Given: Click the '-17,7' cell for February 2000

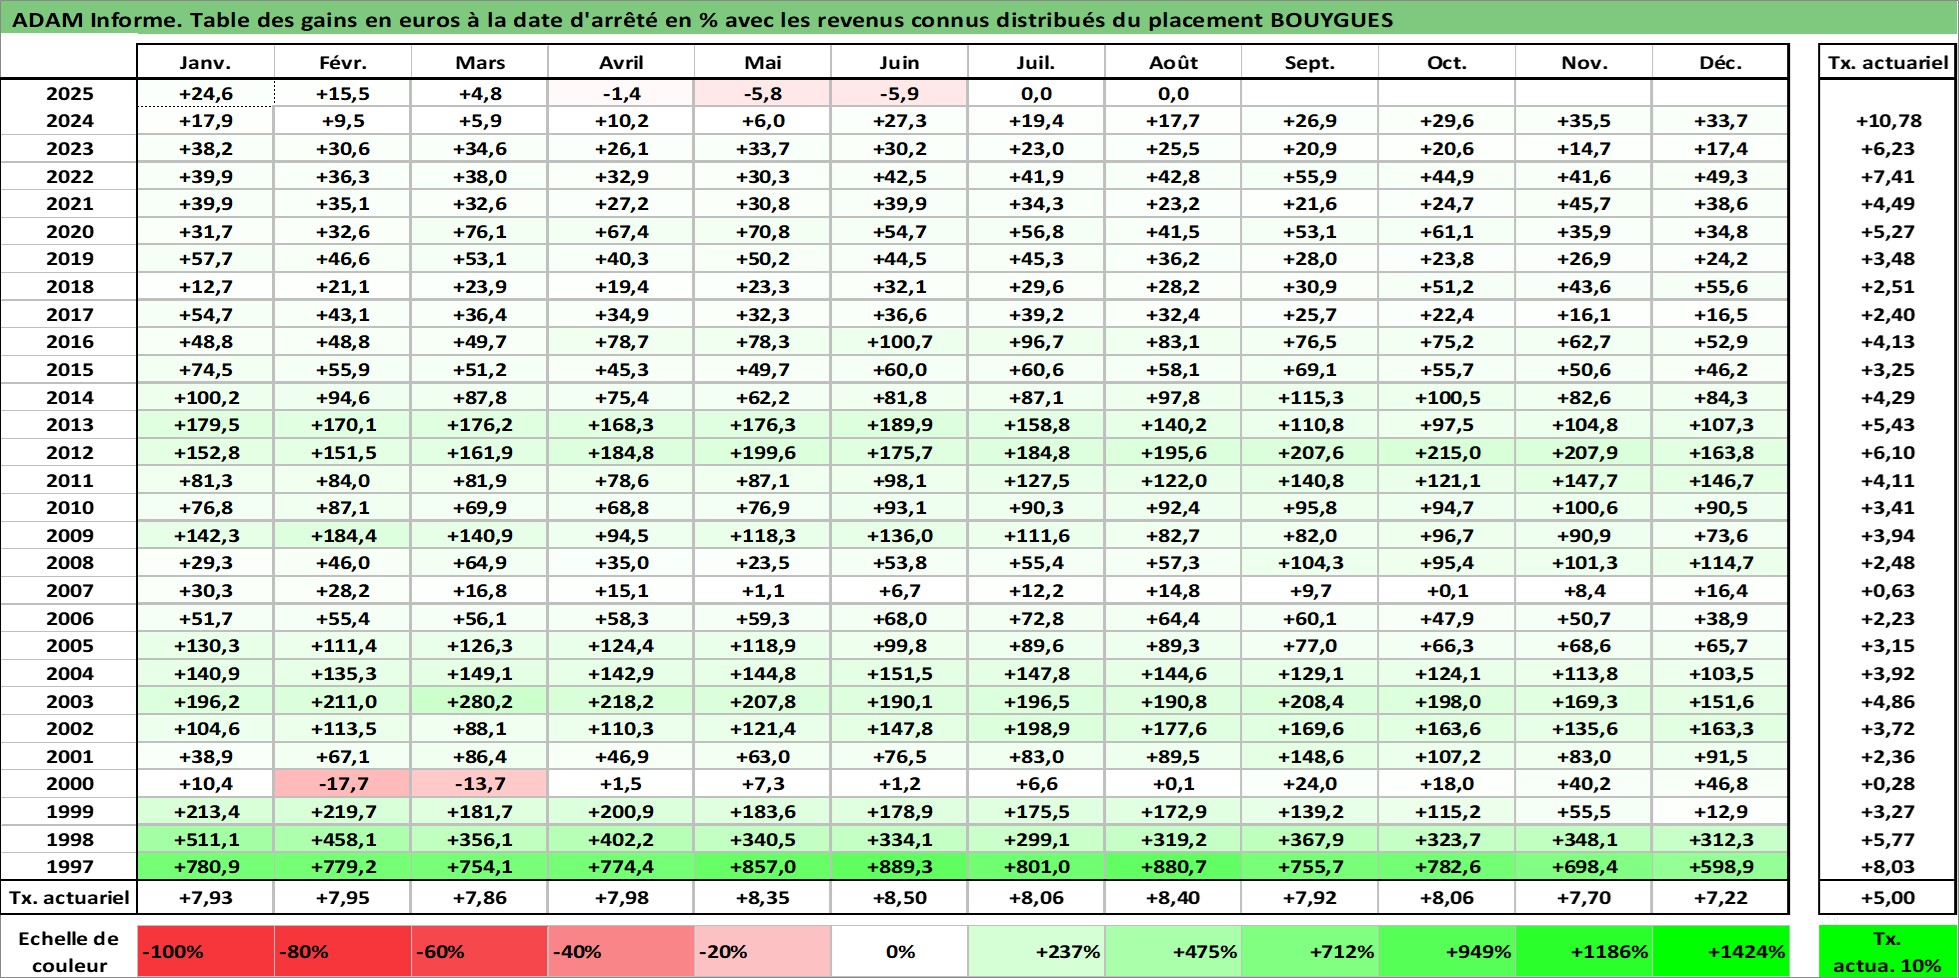Looking at the screenshot, I should tap(343, 784).
